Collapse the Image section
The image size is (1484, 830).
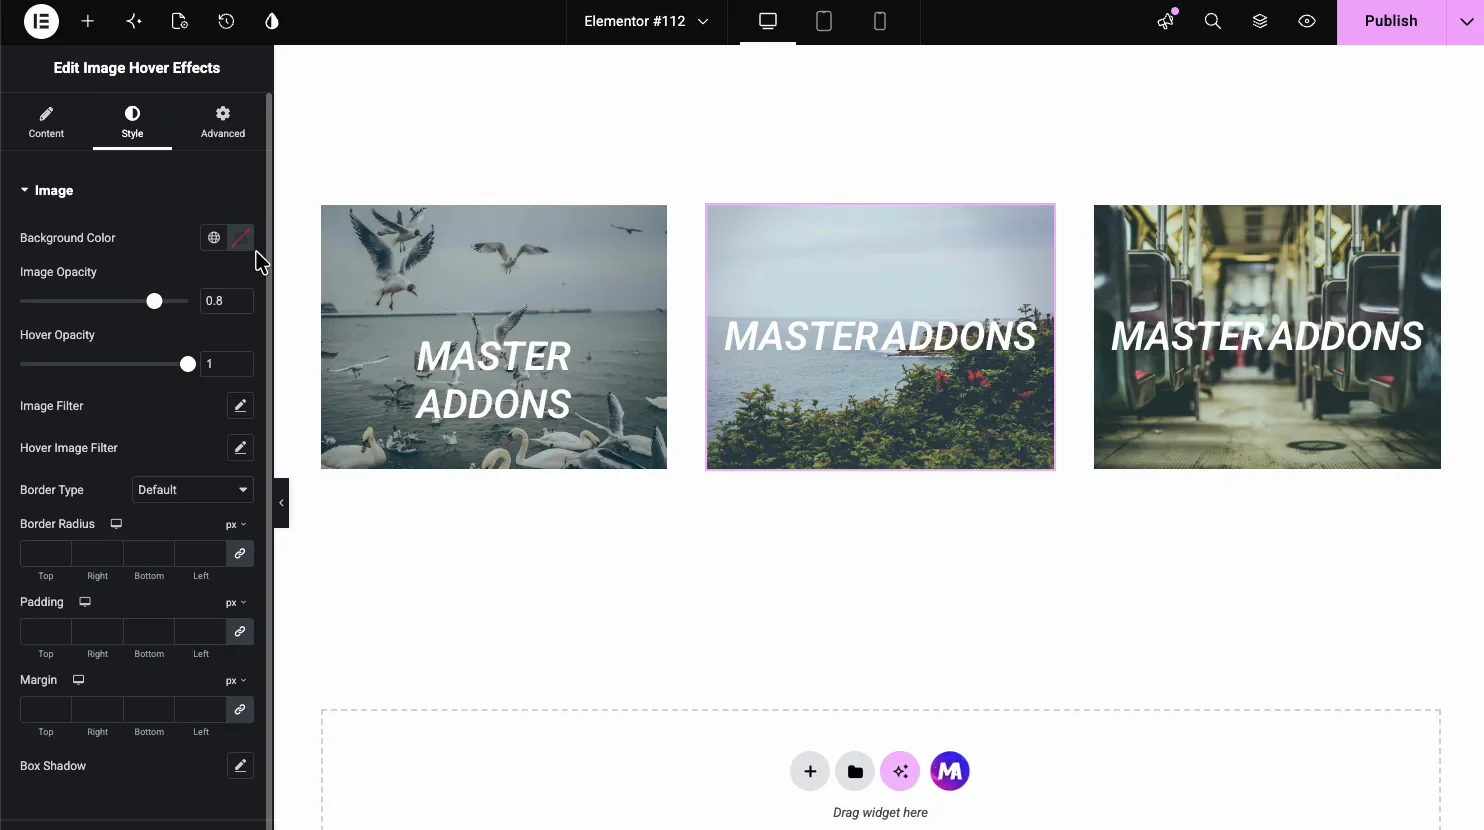coord(47,190)
